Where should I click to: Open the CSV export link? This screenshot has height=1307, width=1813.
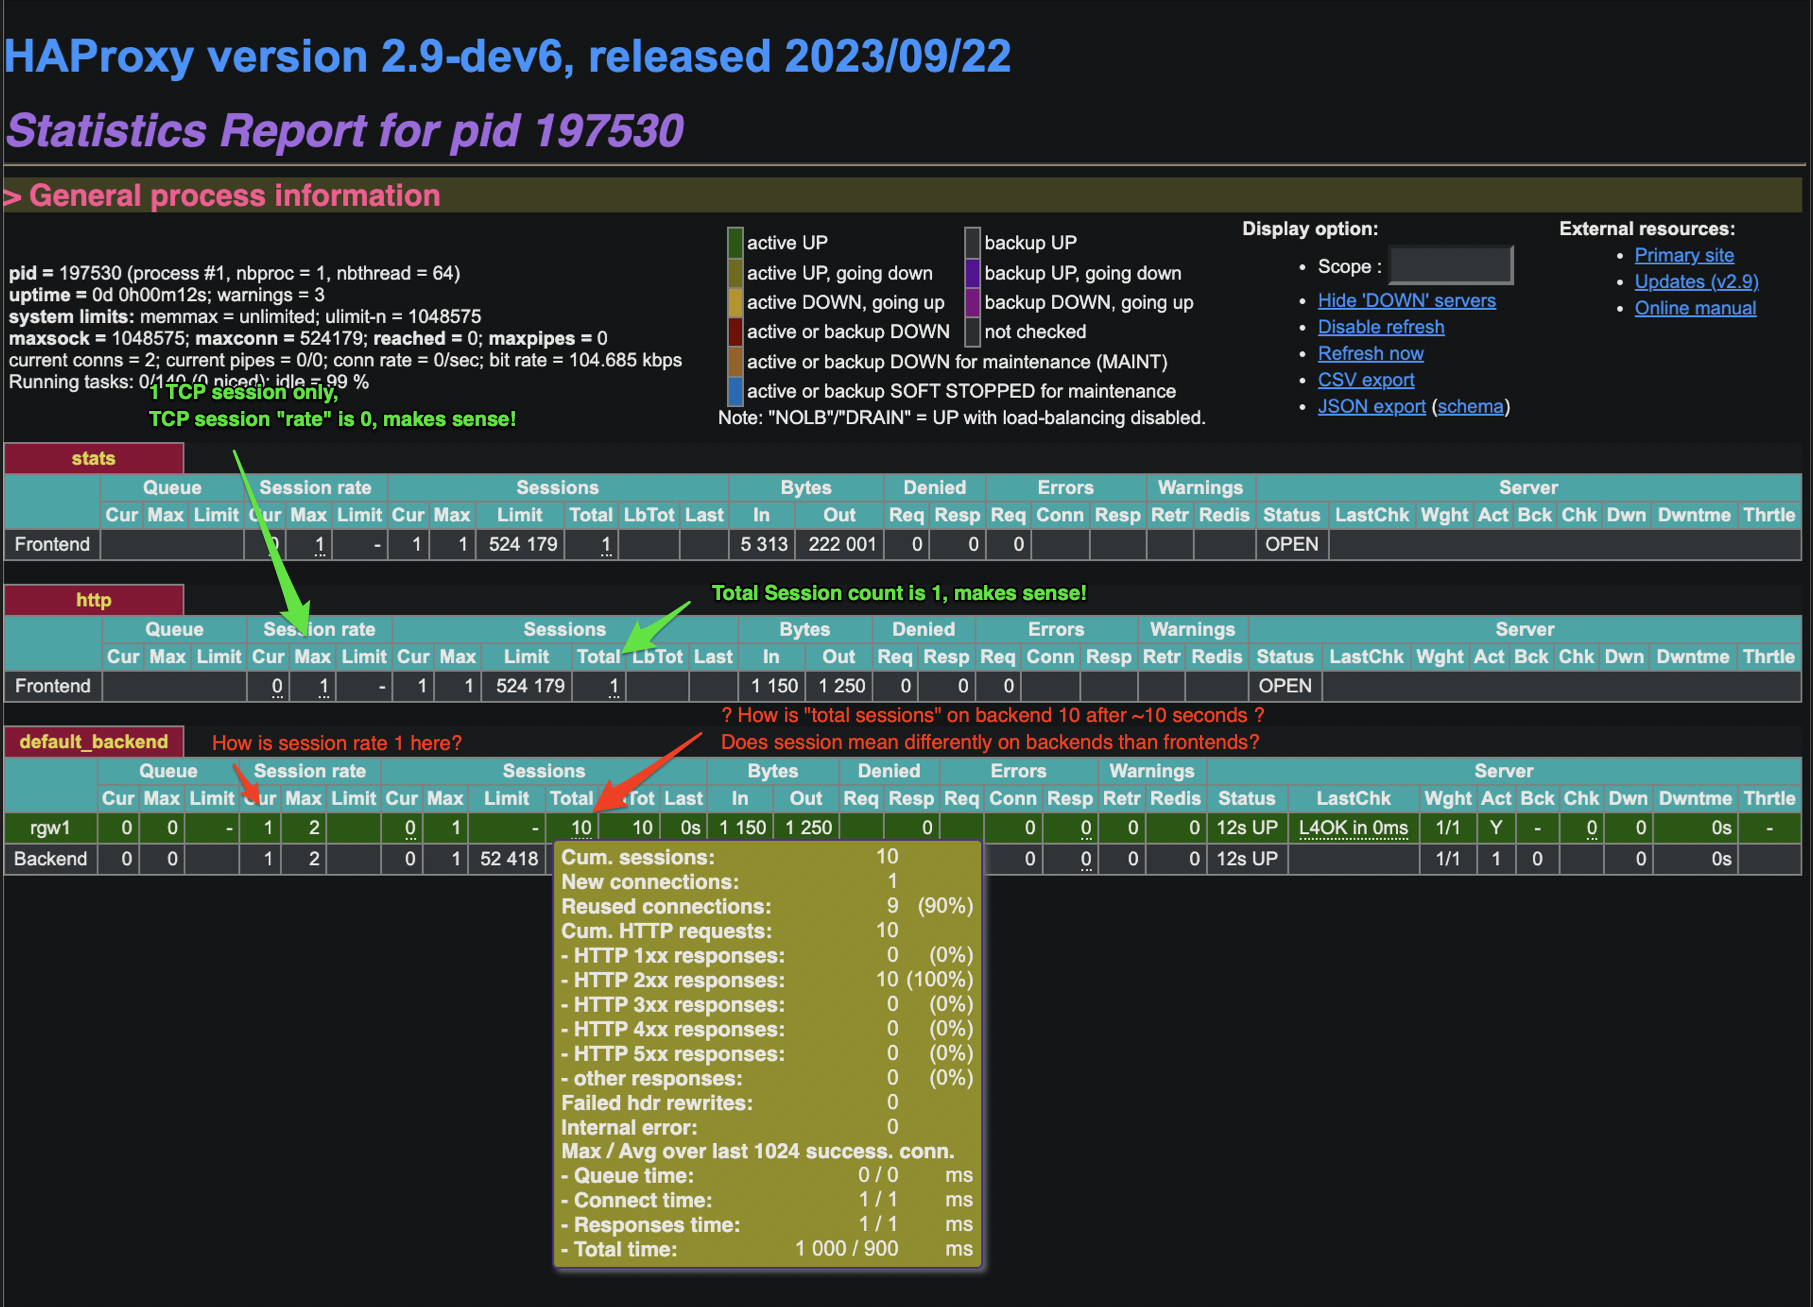(x=1366, y=380)
